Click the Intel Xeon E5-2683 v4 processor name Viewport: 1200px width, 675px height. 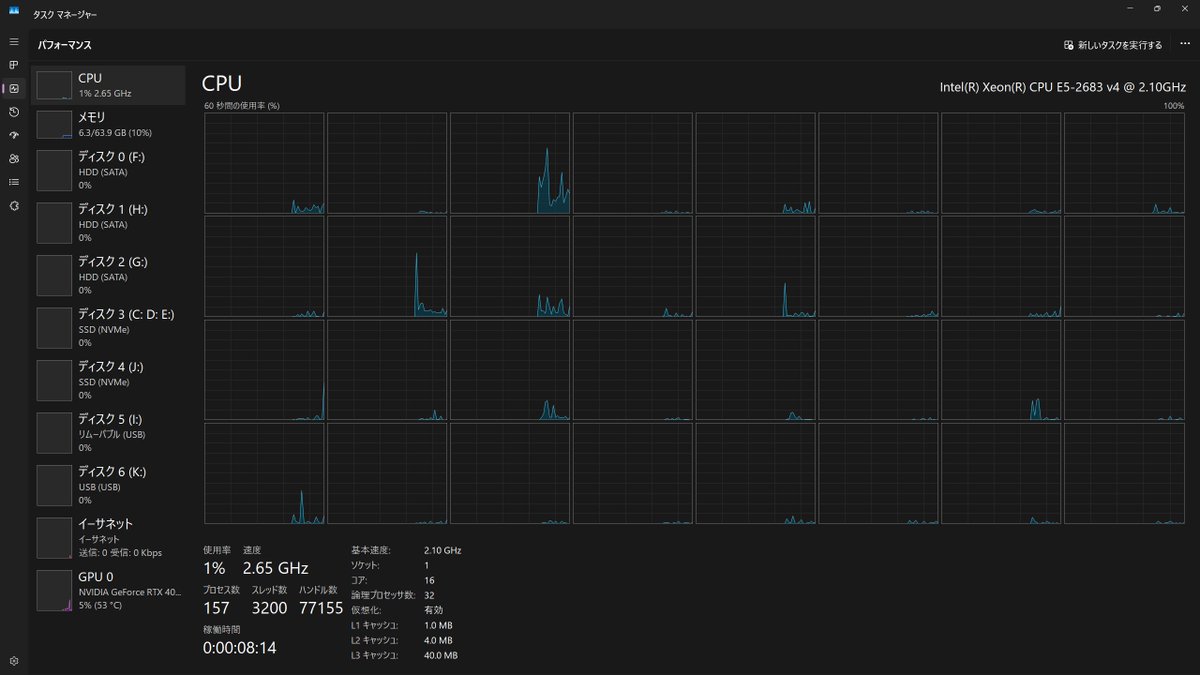1062,87
